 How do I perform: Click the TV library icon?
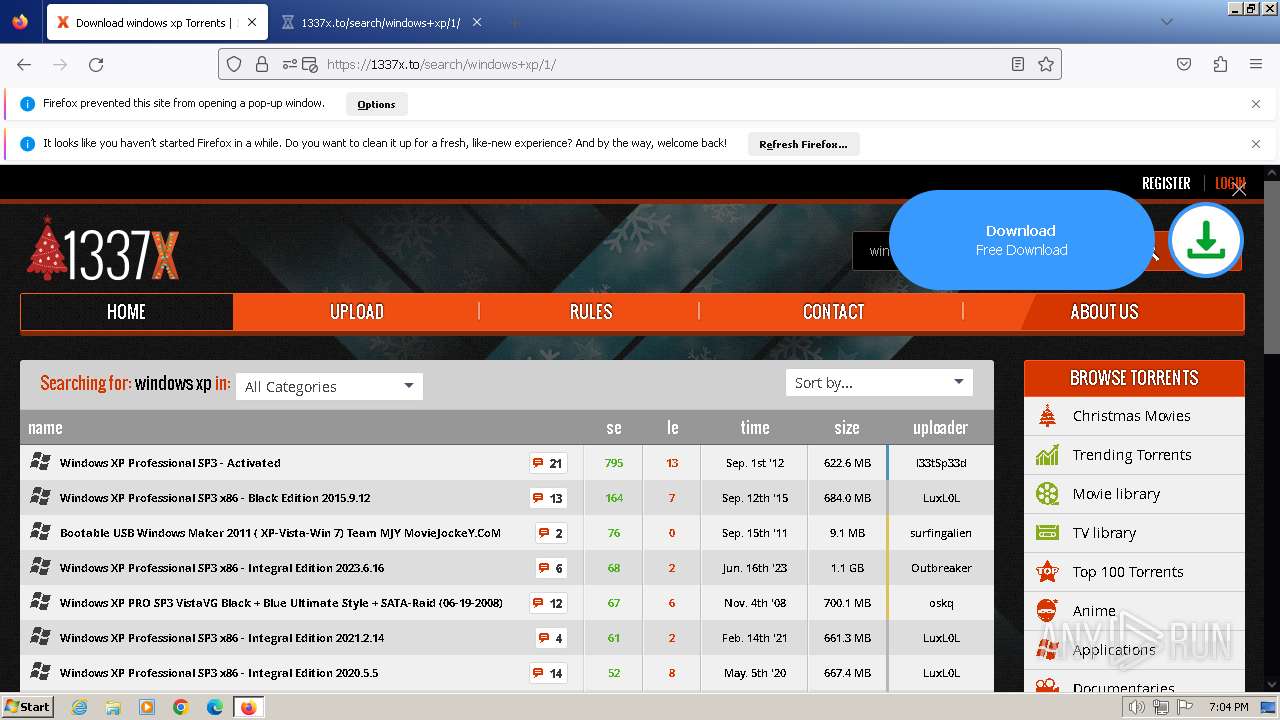[1047, 533]
